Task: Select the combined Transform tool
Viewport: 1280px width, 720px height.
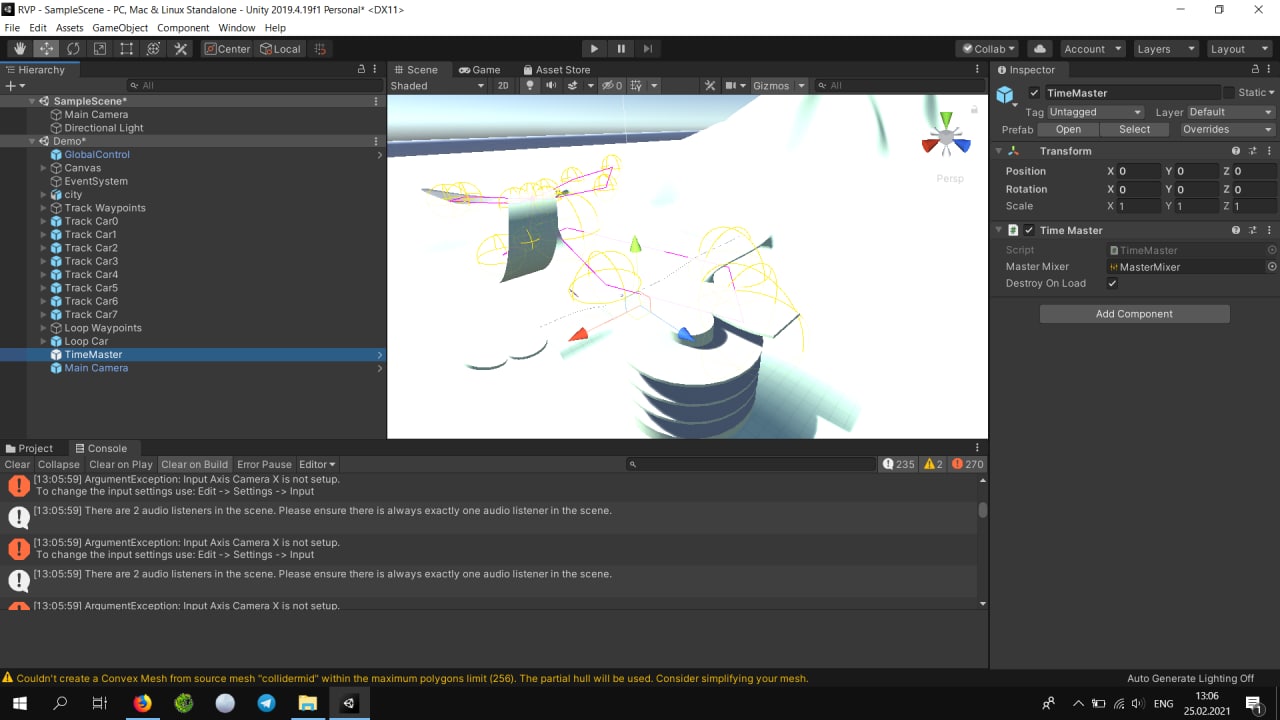Action: coord(154,49)
